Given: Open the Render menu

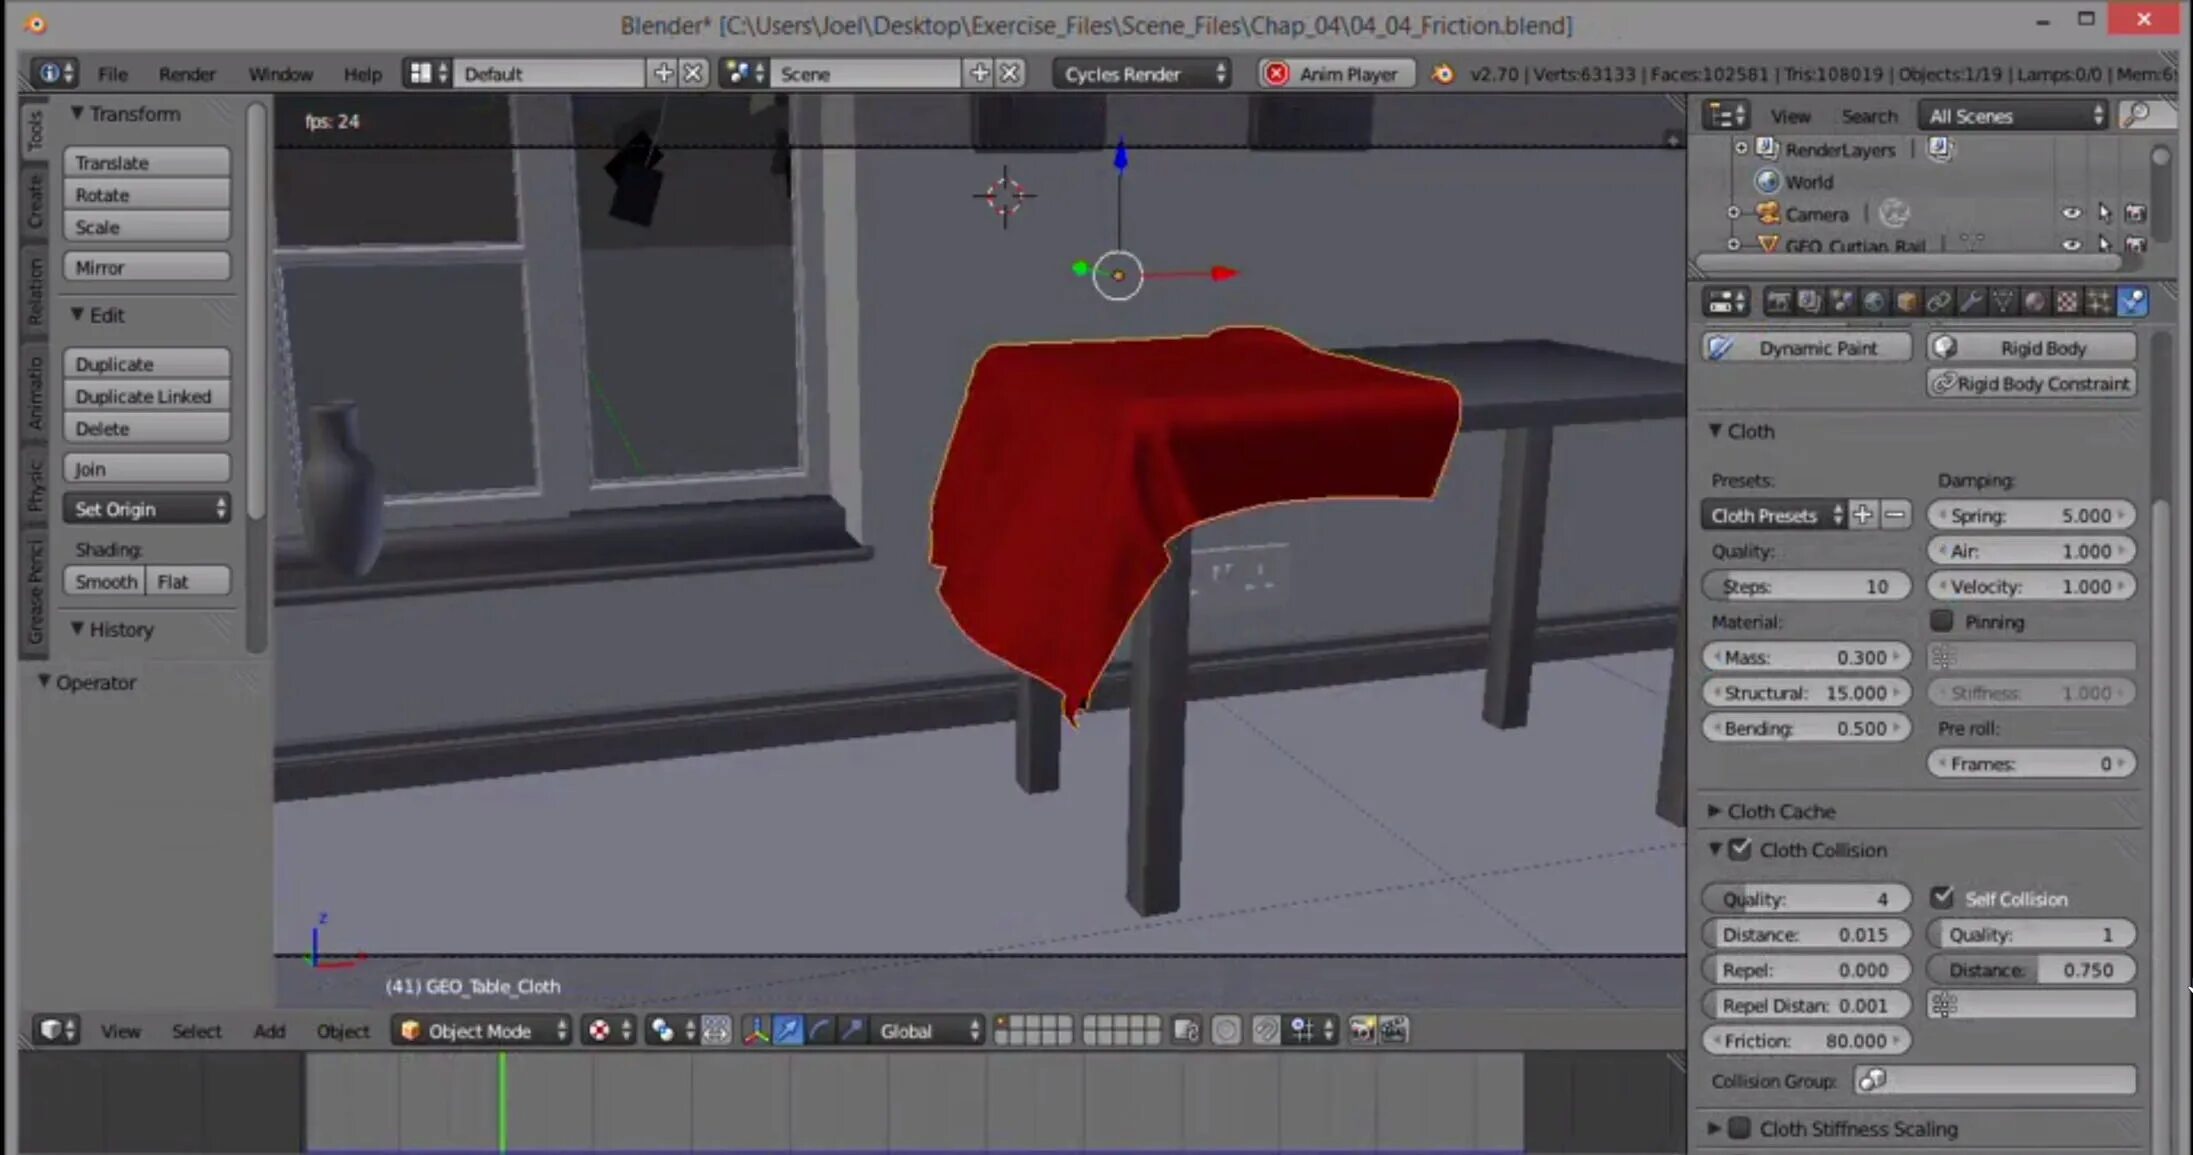Looking at the screenshot, I should (x=186, y=74).
